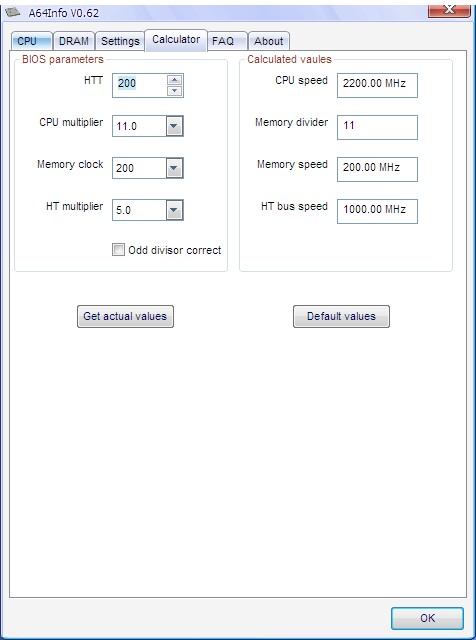
Task: Click the BIOS parameters group title
Action: coord(63,59)
